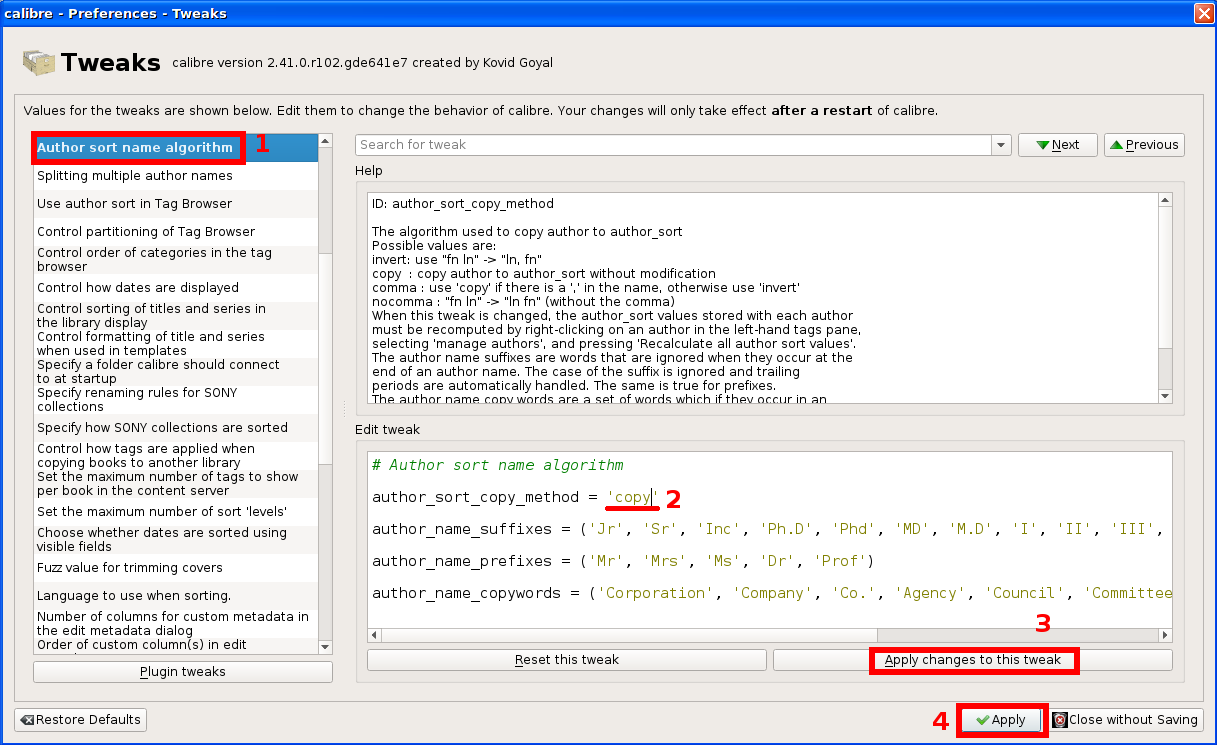This screenshot has width=1217, height=745.
Task: Select Number of columns for custom metadata
Action: click(175, 623)
